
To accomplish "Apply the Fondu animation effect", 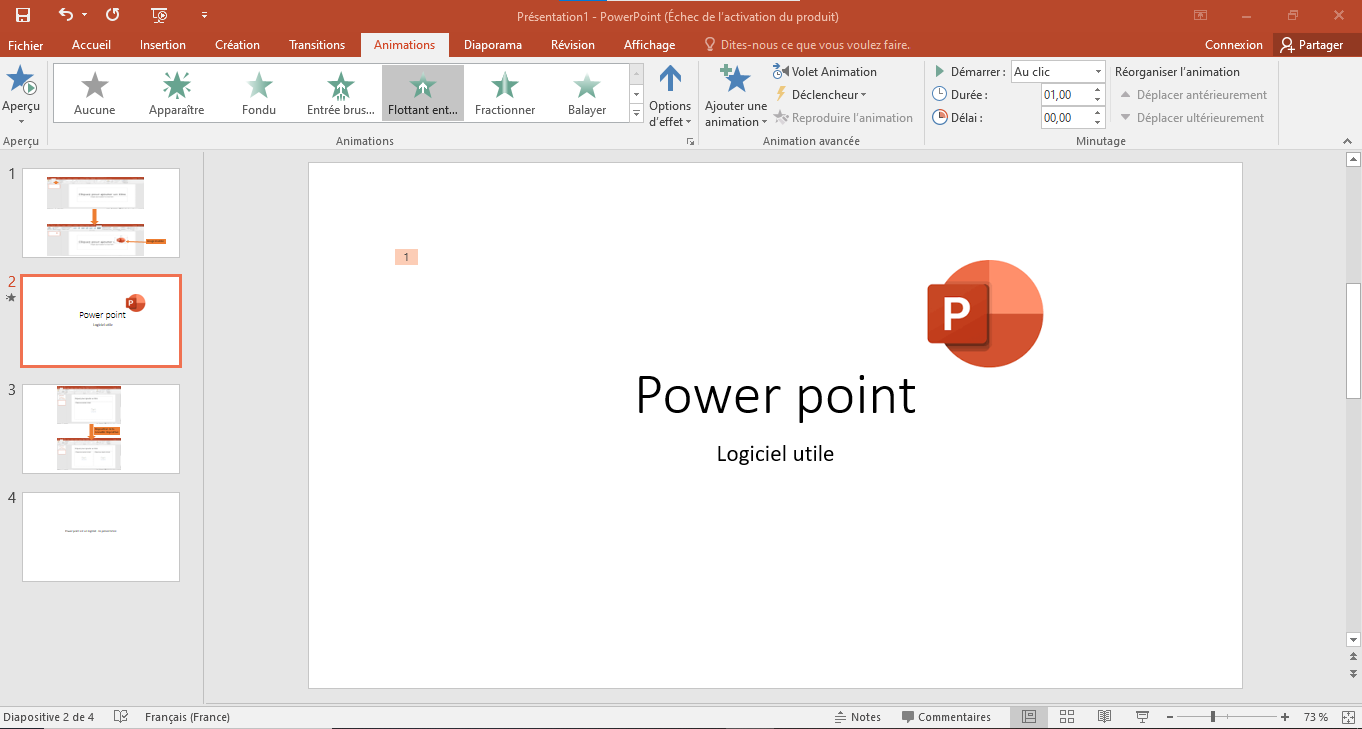I will coord(259,93).
